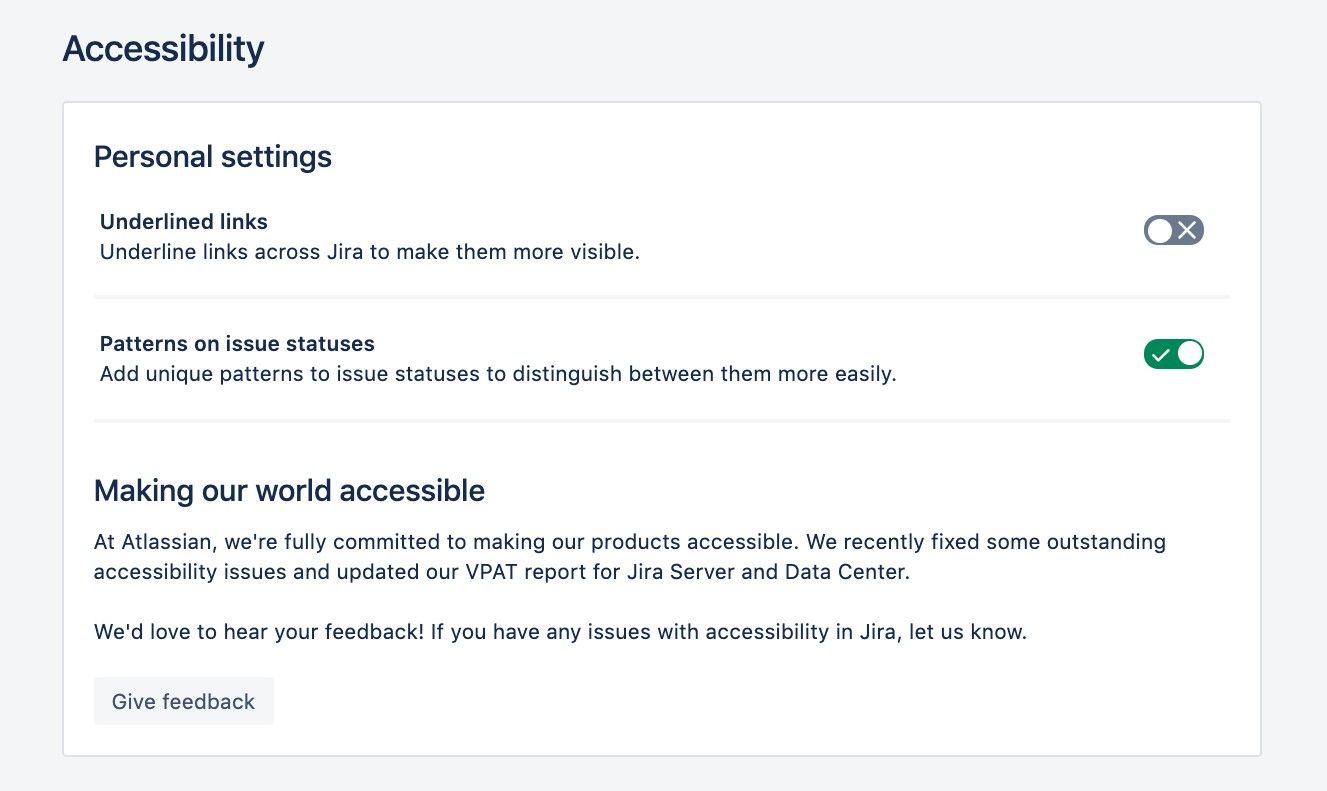Click the Accessibility page heading
Screen dimensions: 1327x791
coord(163,48)
